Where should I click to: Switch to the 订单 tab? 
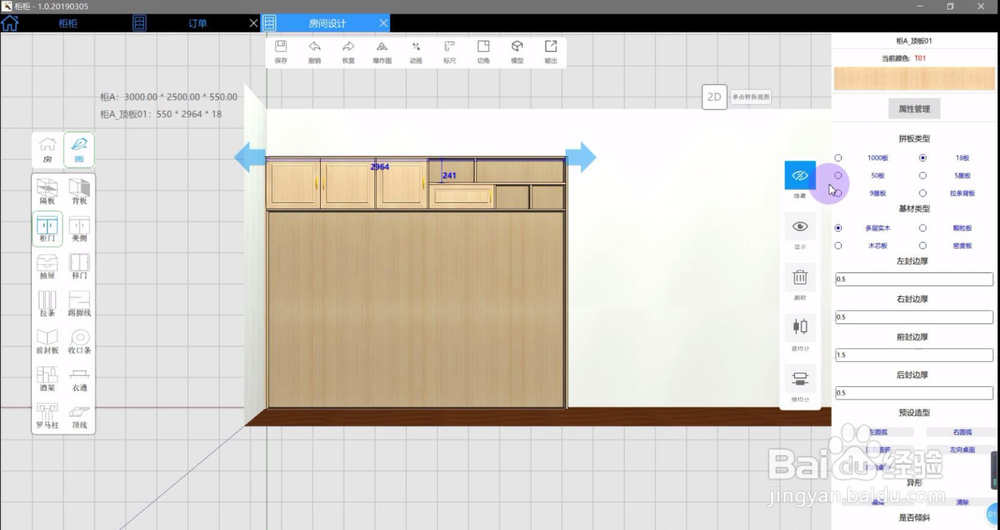pyautogui.click(x=198, y=24)
